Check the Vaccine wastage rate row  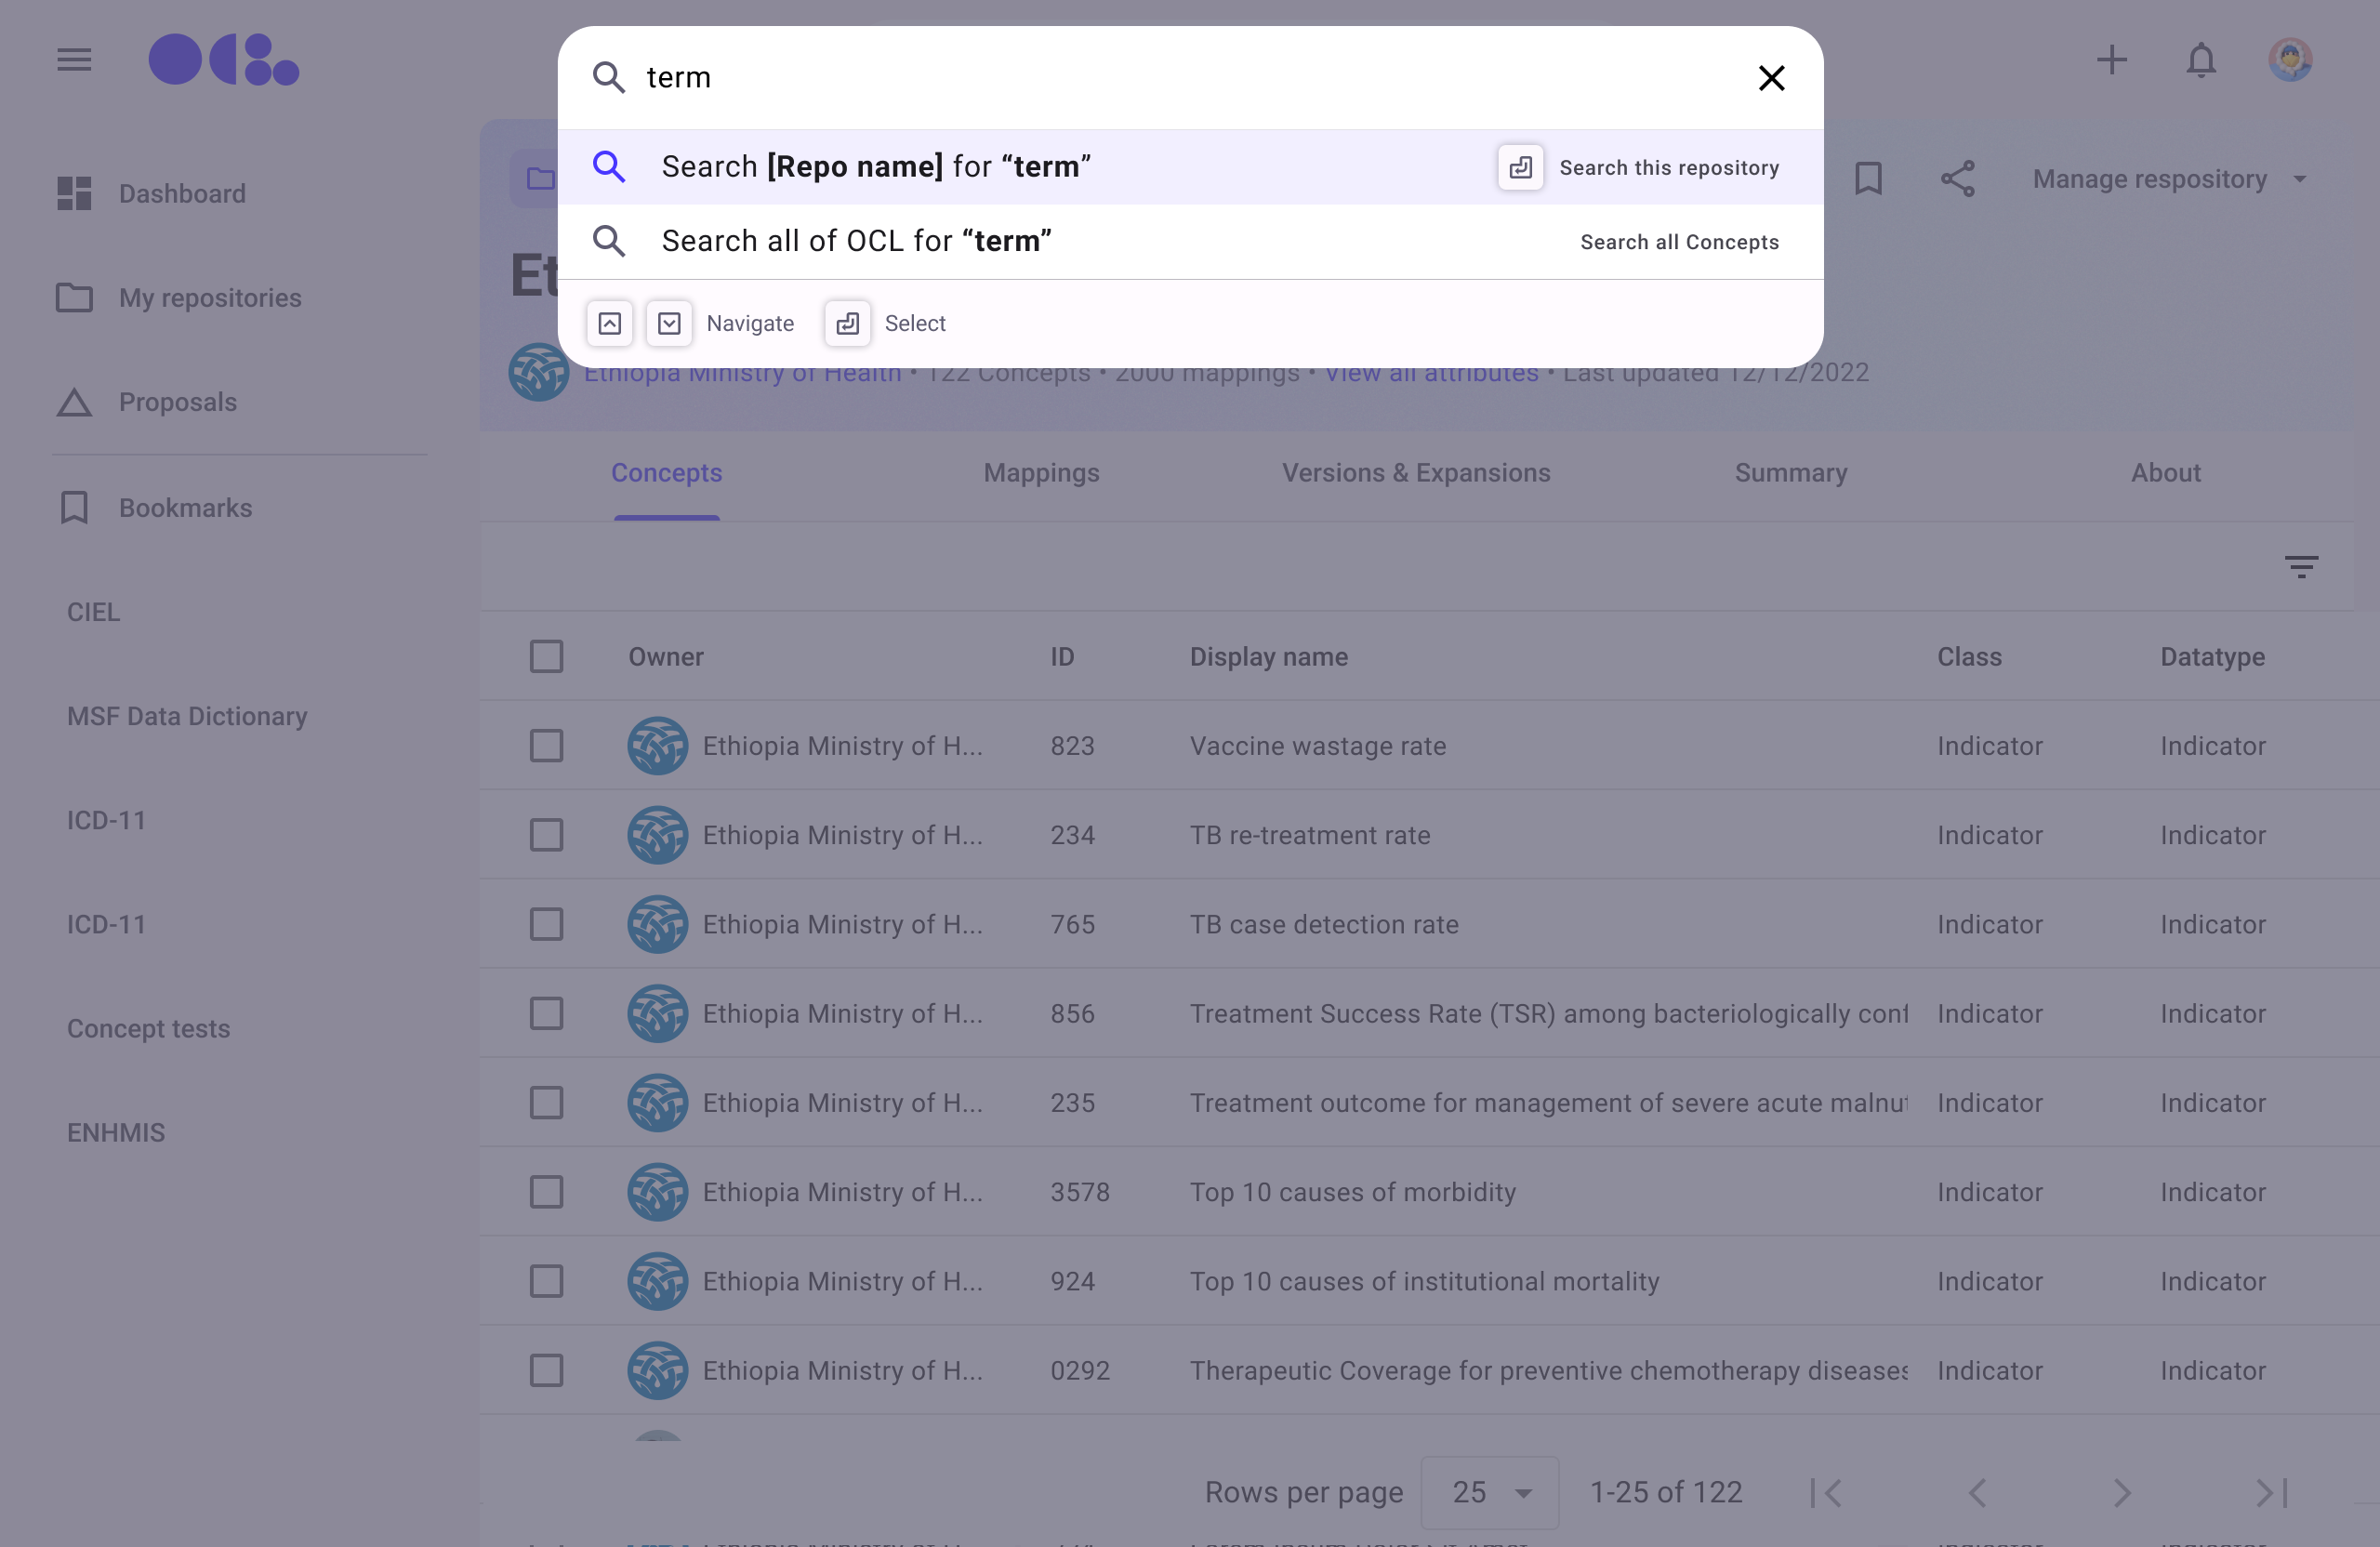(546, 746)
